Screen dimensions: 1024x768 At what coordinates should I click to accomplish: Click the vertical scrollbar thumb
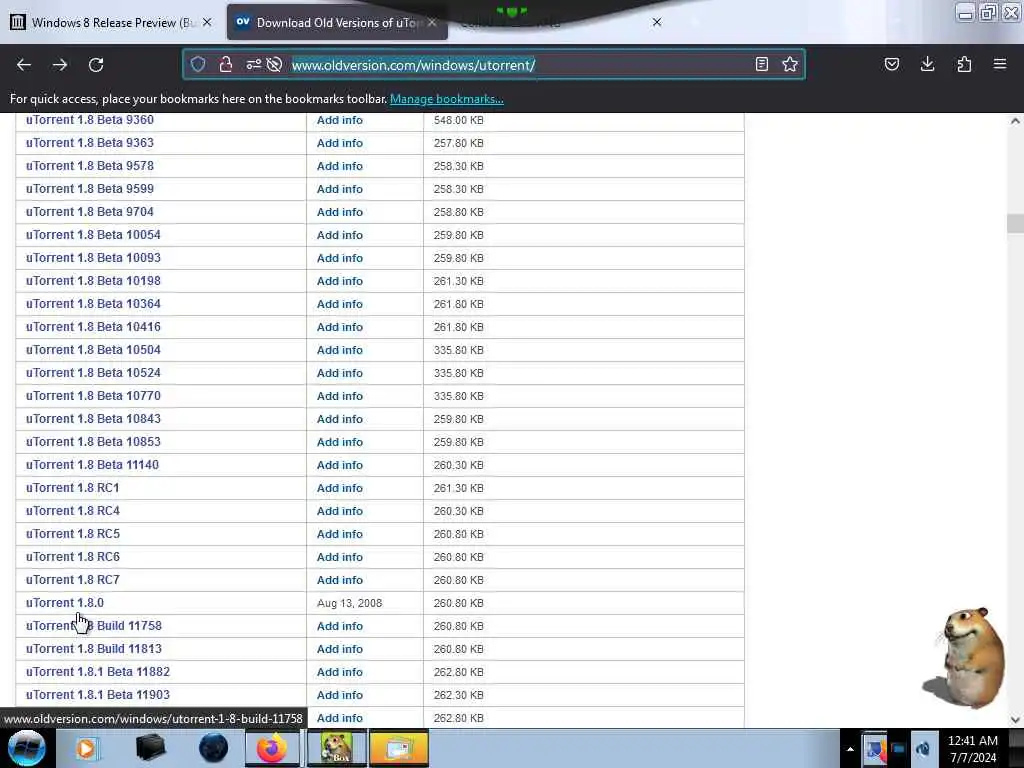pos(1015,223)
